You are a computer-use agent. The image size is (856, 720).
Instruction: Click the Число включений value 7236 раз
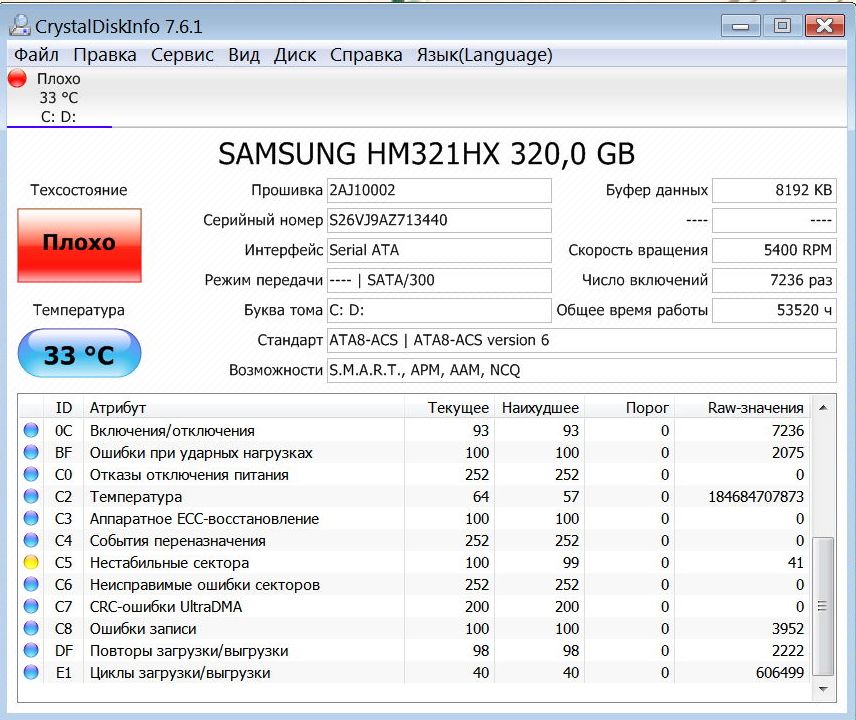pyautogui.click(x=774, y=281)
